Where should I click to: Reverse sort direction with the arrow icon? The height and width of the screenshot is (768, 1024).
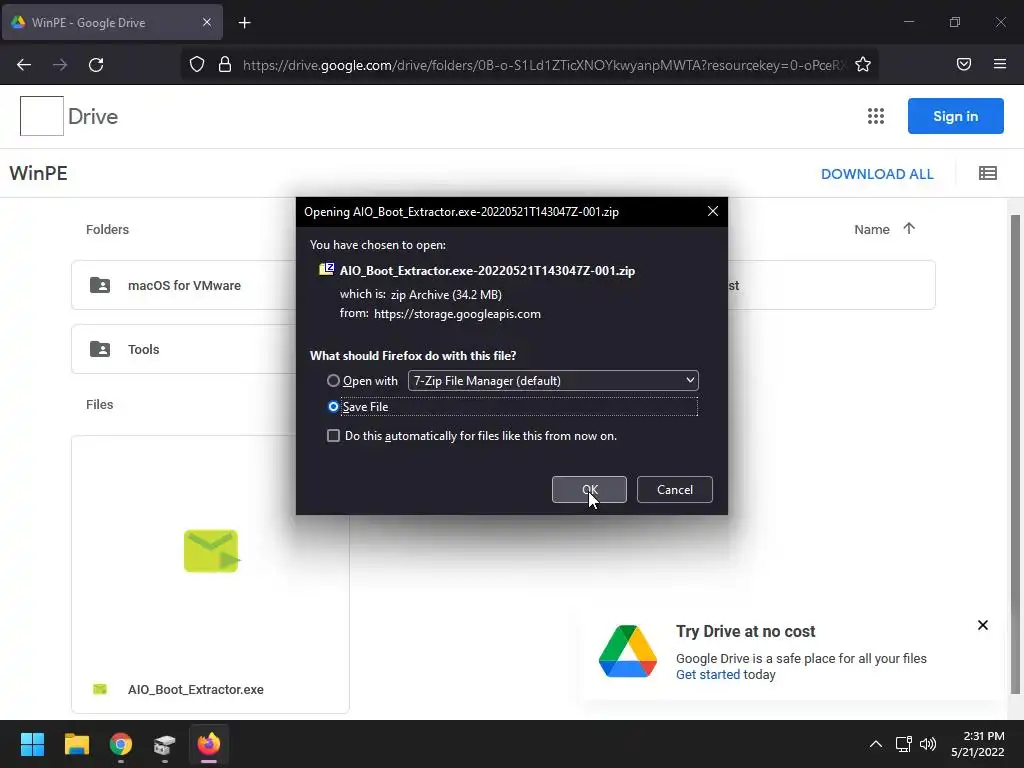908,229
